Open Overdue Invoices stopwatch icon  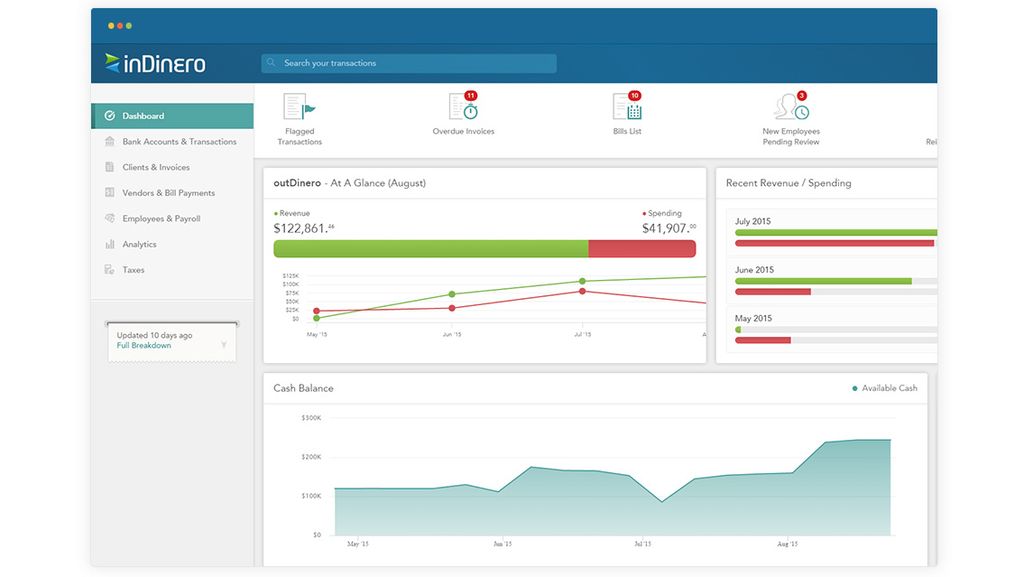(464, 106)
